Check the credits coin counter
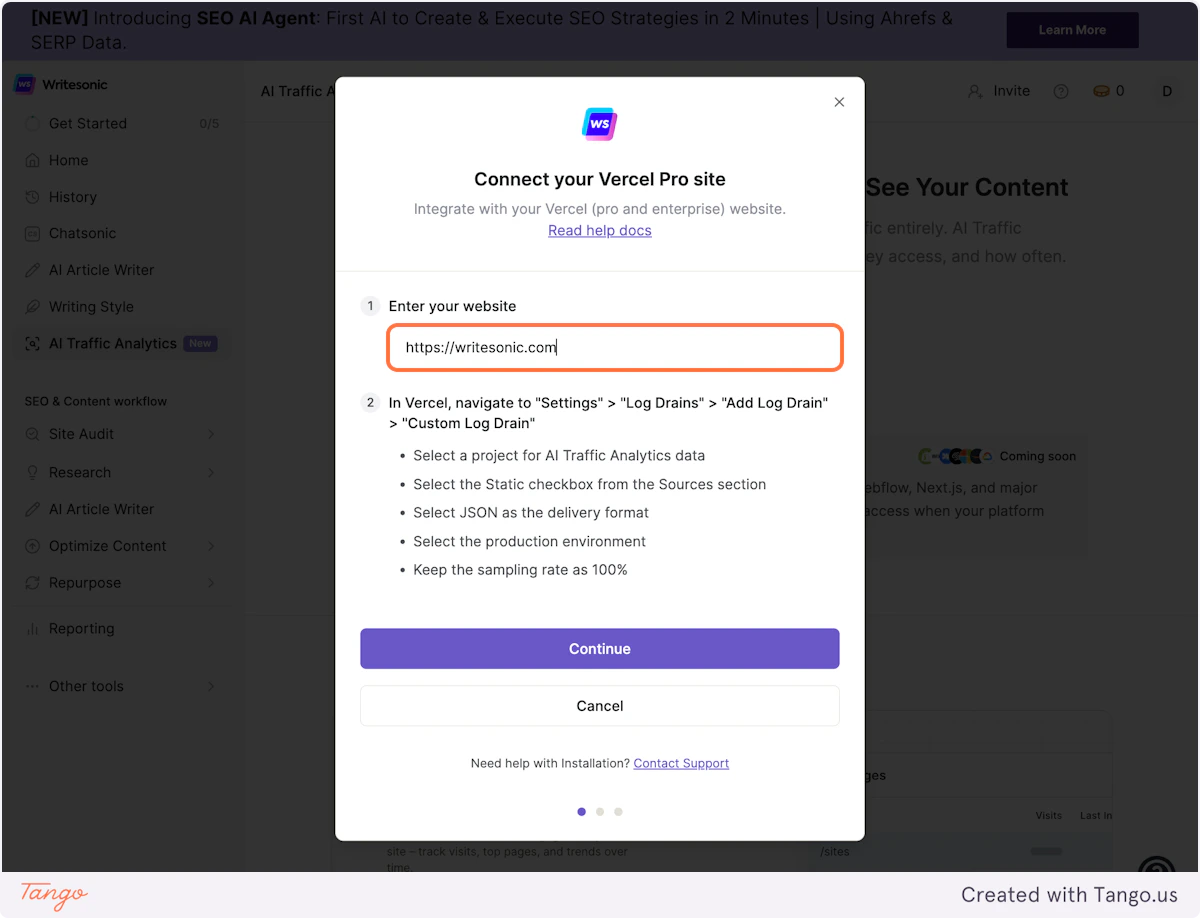This screenshot has width=1200, height=918. [x=1108, y=91]
